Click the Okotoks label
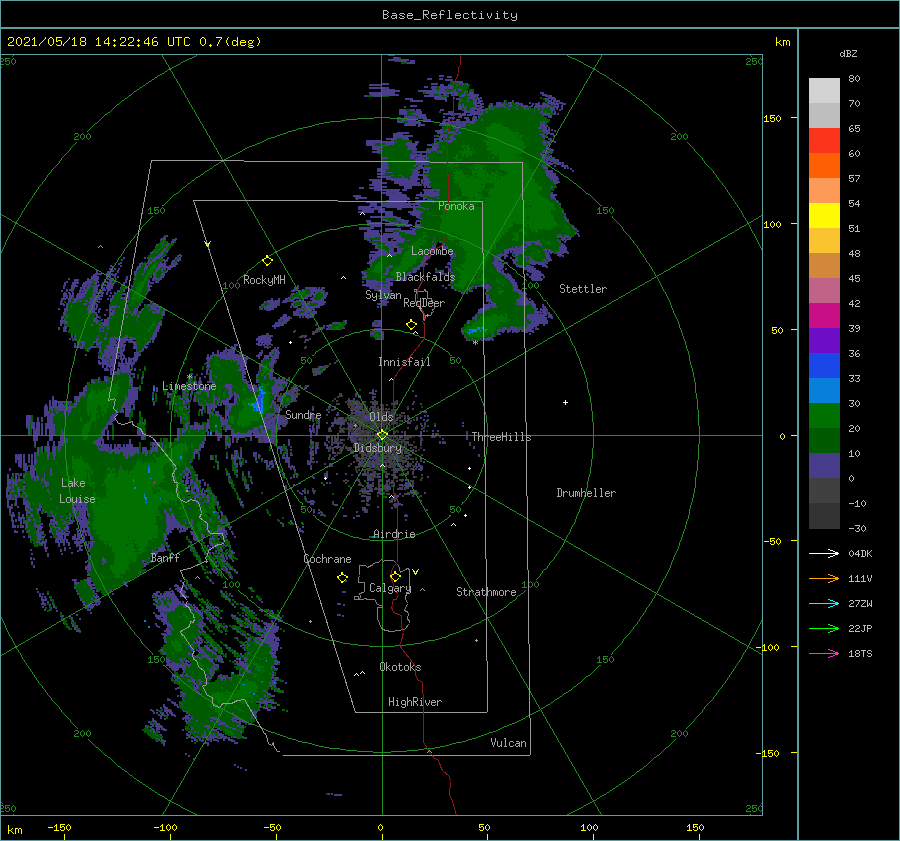The height and width of the screenshot is (841, 900). [400, 667]
